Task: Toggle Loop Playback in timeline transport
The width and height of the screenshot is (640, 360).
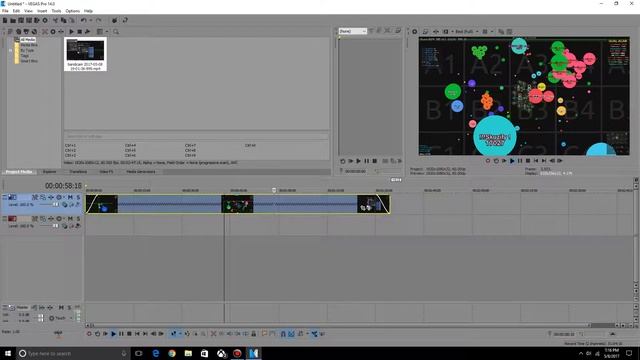Action: 97,334
